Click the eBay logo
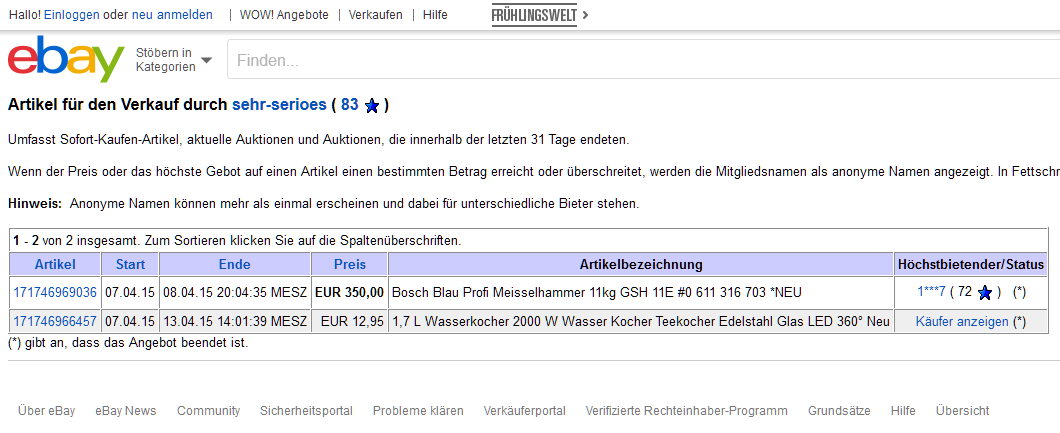The height and width of the screenshot is (433, 1060). coord(66,59)
